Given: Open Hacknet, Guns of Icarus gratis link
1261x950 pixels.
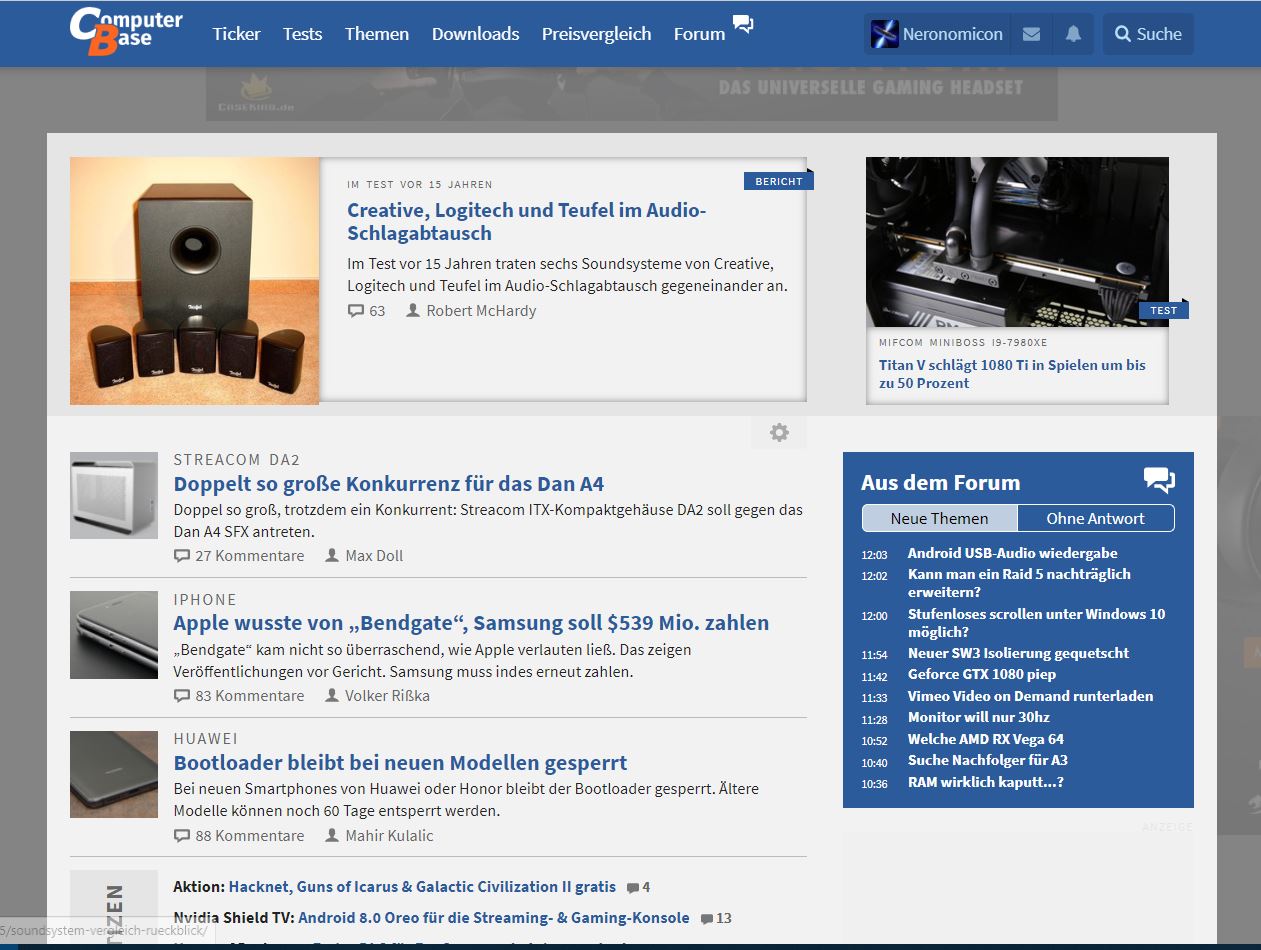Looking at the screenshot, I should 422,887.
